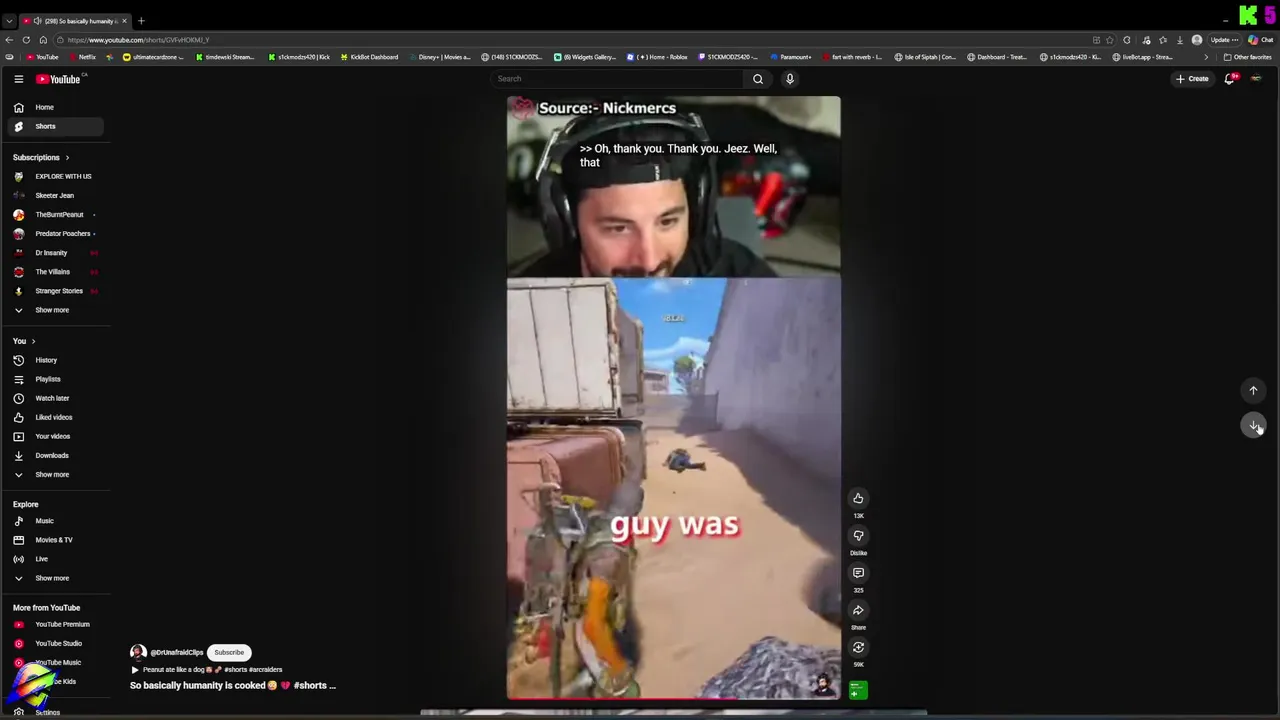Viewport: 1280px width, 720px height.
Task: Go to YouTube home via the logo
Action: 58,79
